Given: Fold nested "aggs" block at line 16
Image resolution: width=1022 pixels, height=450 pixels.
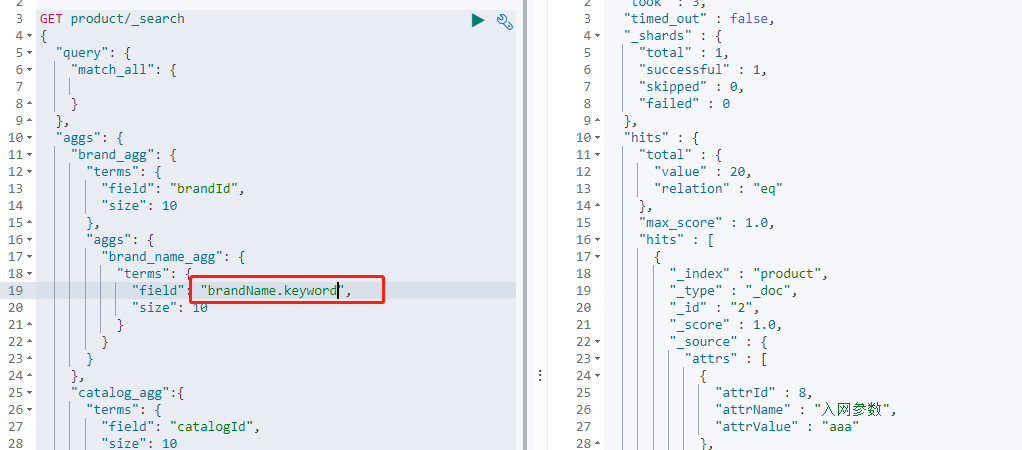Looking at the screenshot, I should click(29, 239).
